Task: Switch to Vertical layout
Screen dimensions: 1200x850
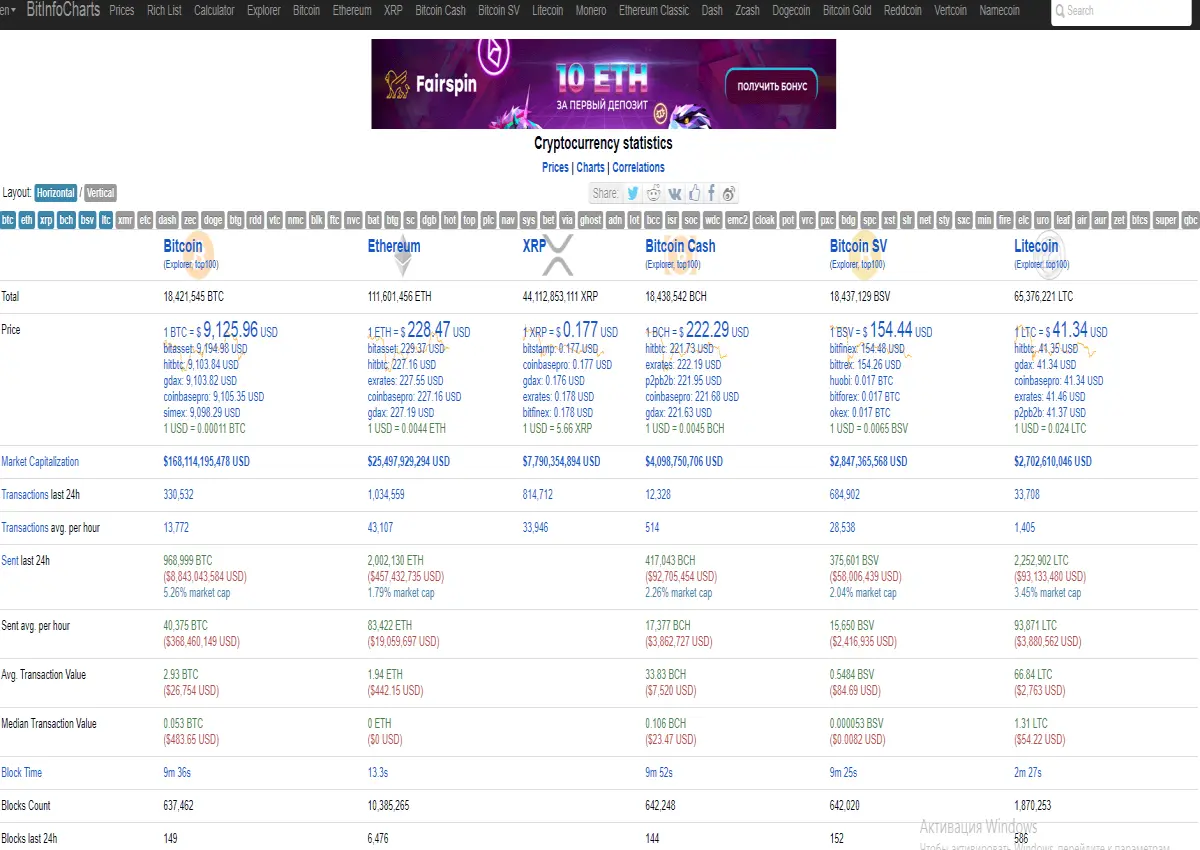Action: pos(100,193)
